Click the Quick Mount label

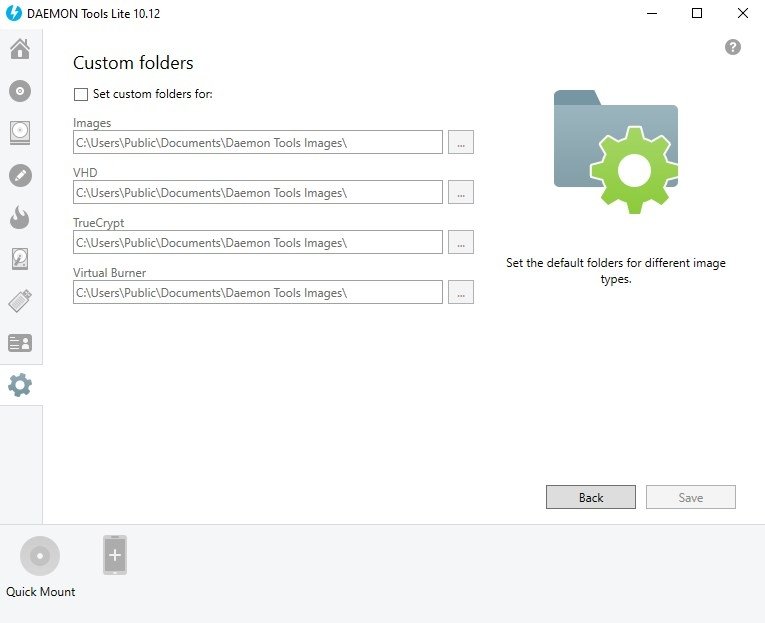pyautogui.click(x=40, y=592)
